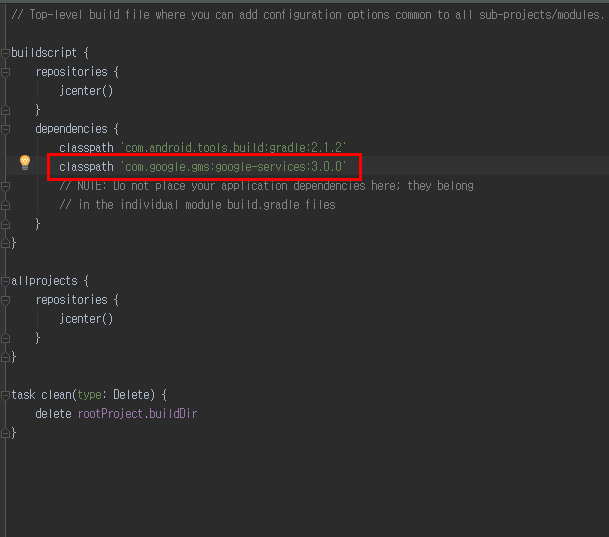
Task: Collapse the dependencies block fold marker
Action: 5,129
